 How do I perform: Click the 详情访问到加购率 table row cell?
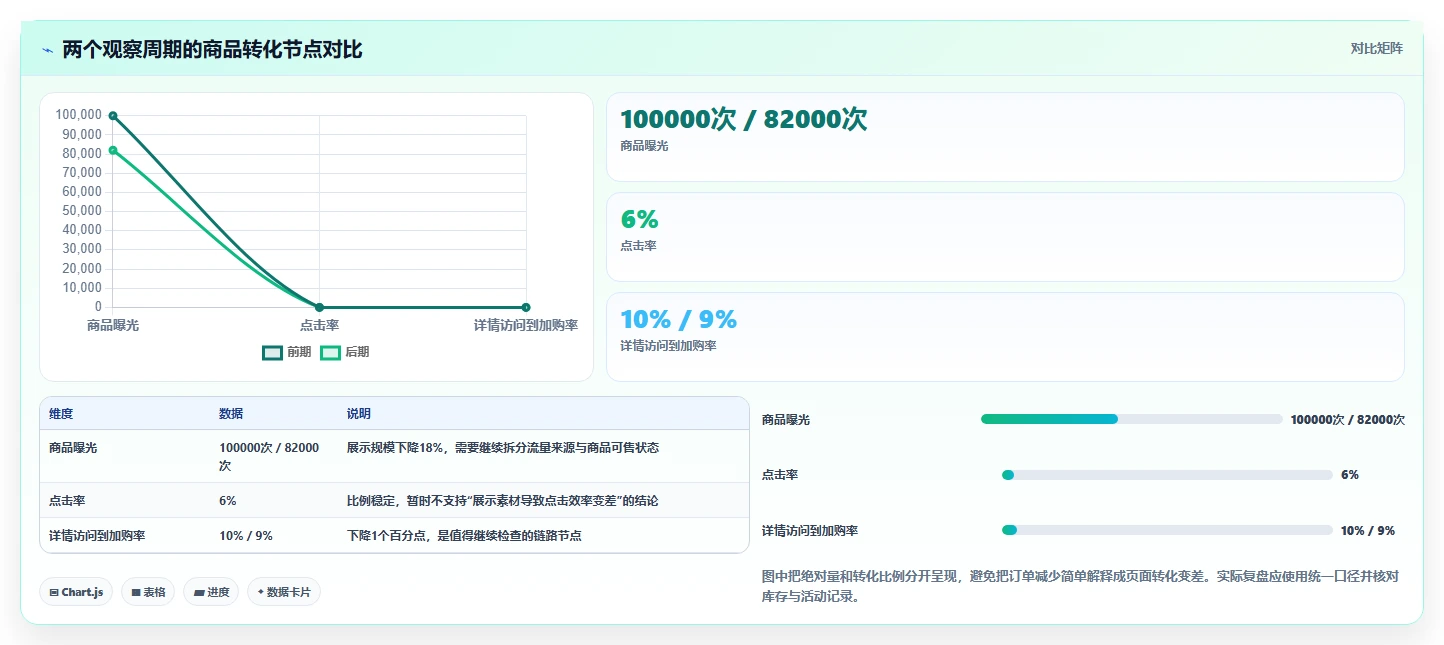click(97, 535)
